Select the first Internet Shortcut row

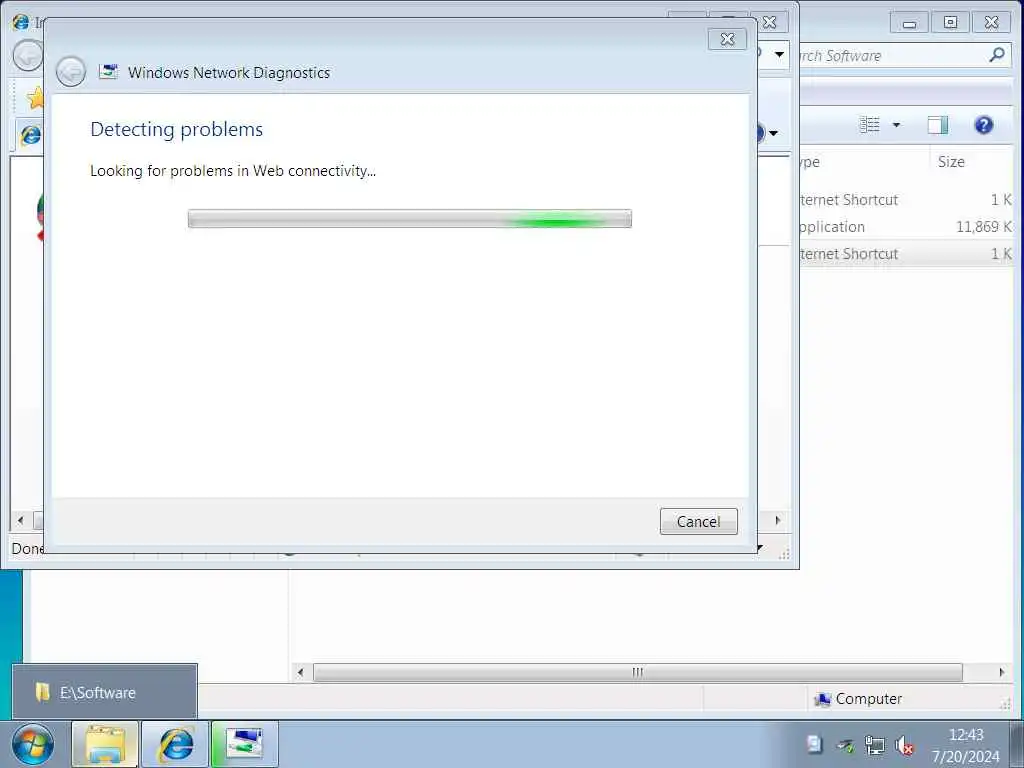(906, 200)
